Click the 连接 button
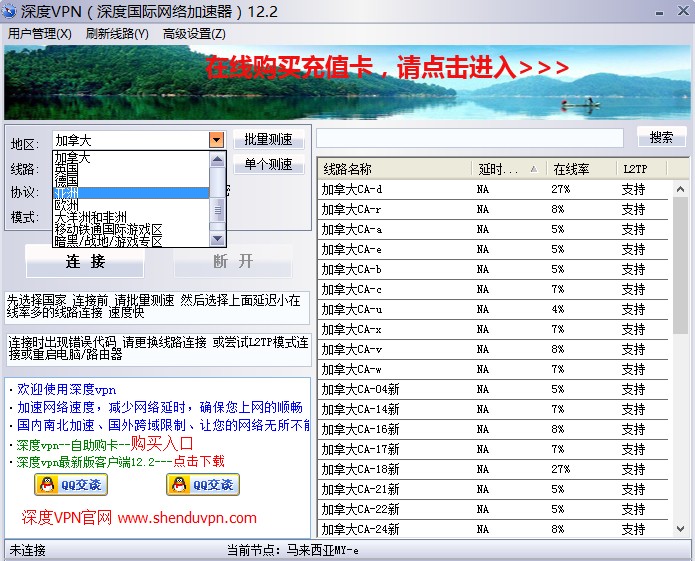 [x=85, y=261]
